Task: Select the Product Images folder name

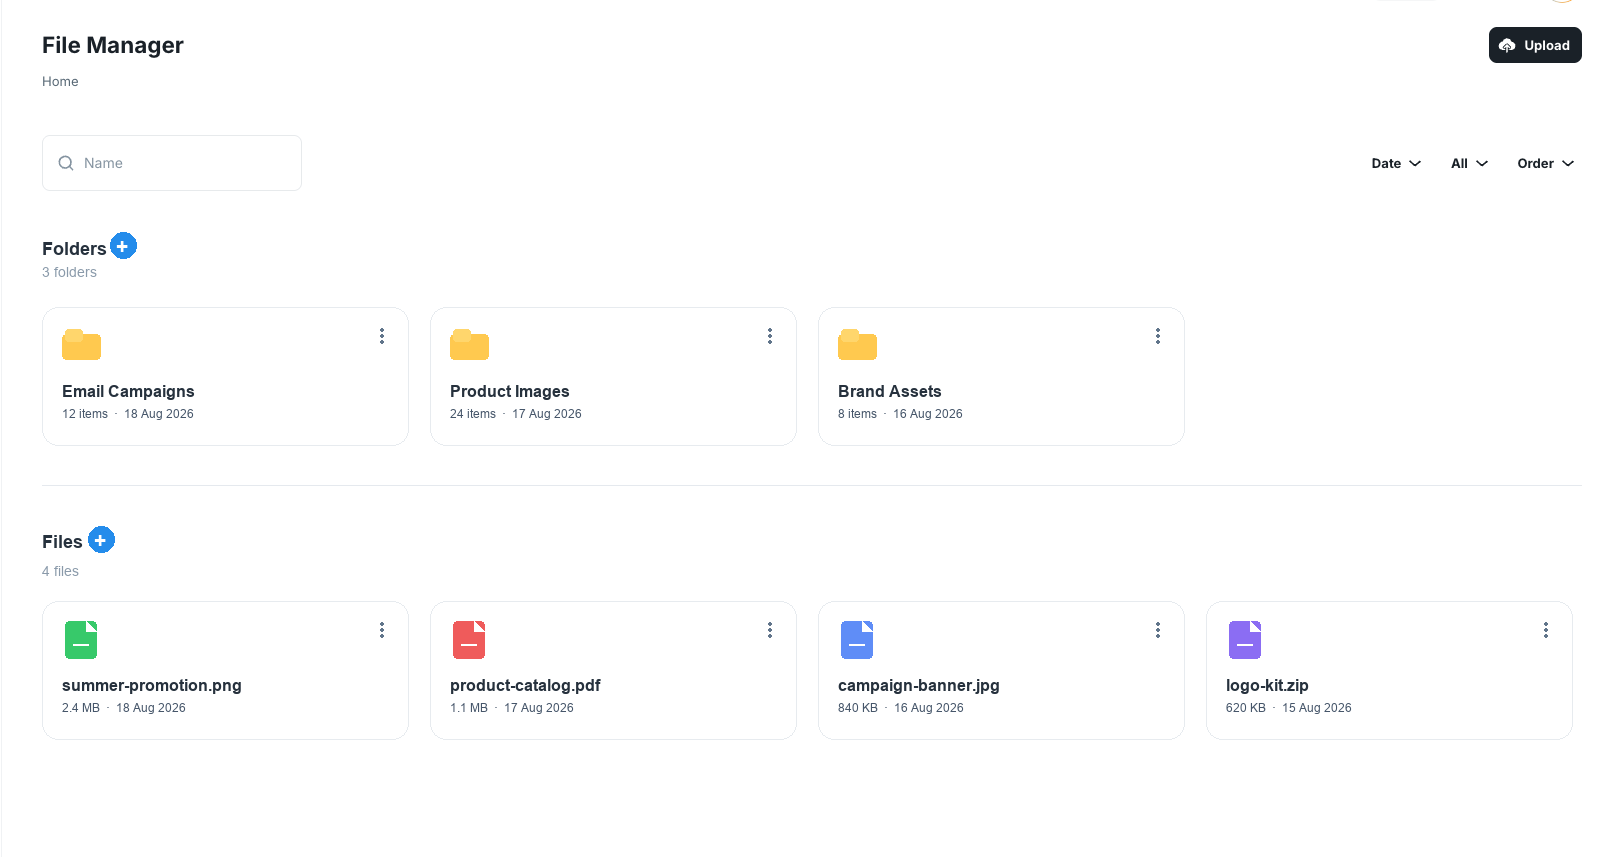Action: coord(510,391)
